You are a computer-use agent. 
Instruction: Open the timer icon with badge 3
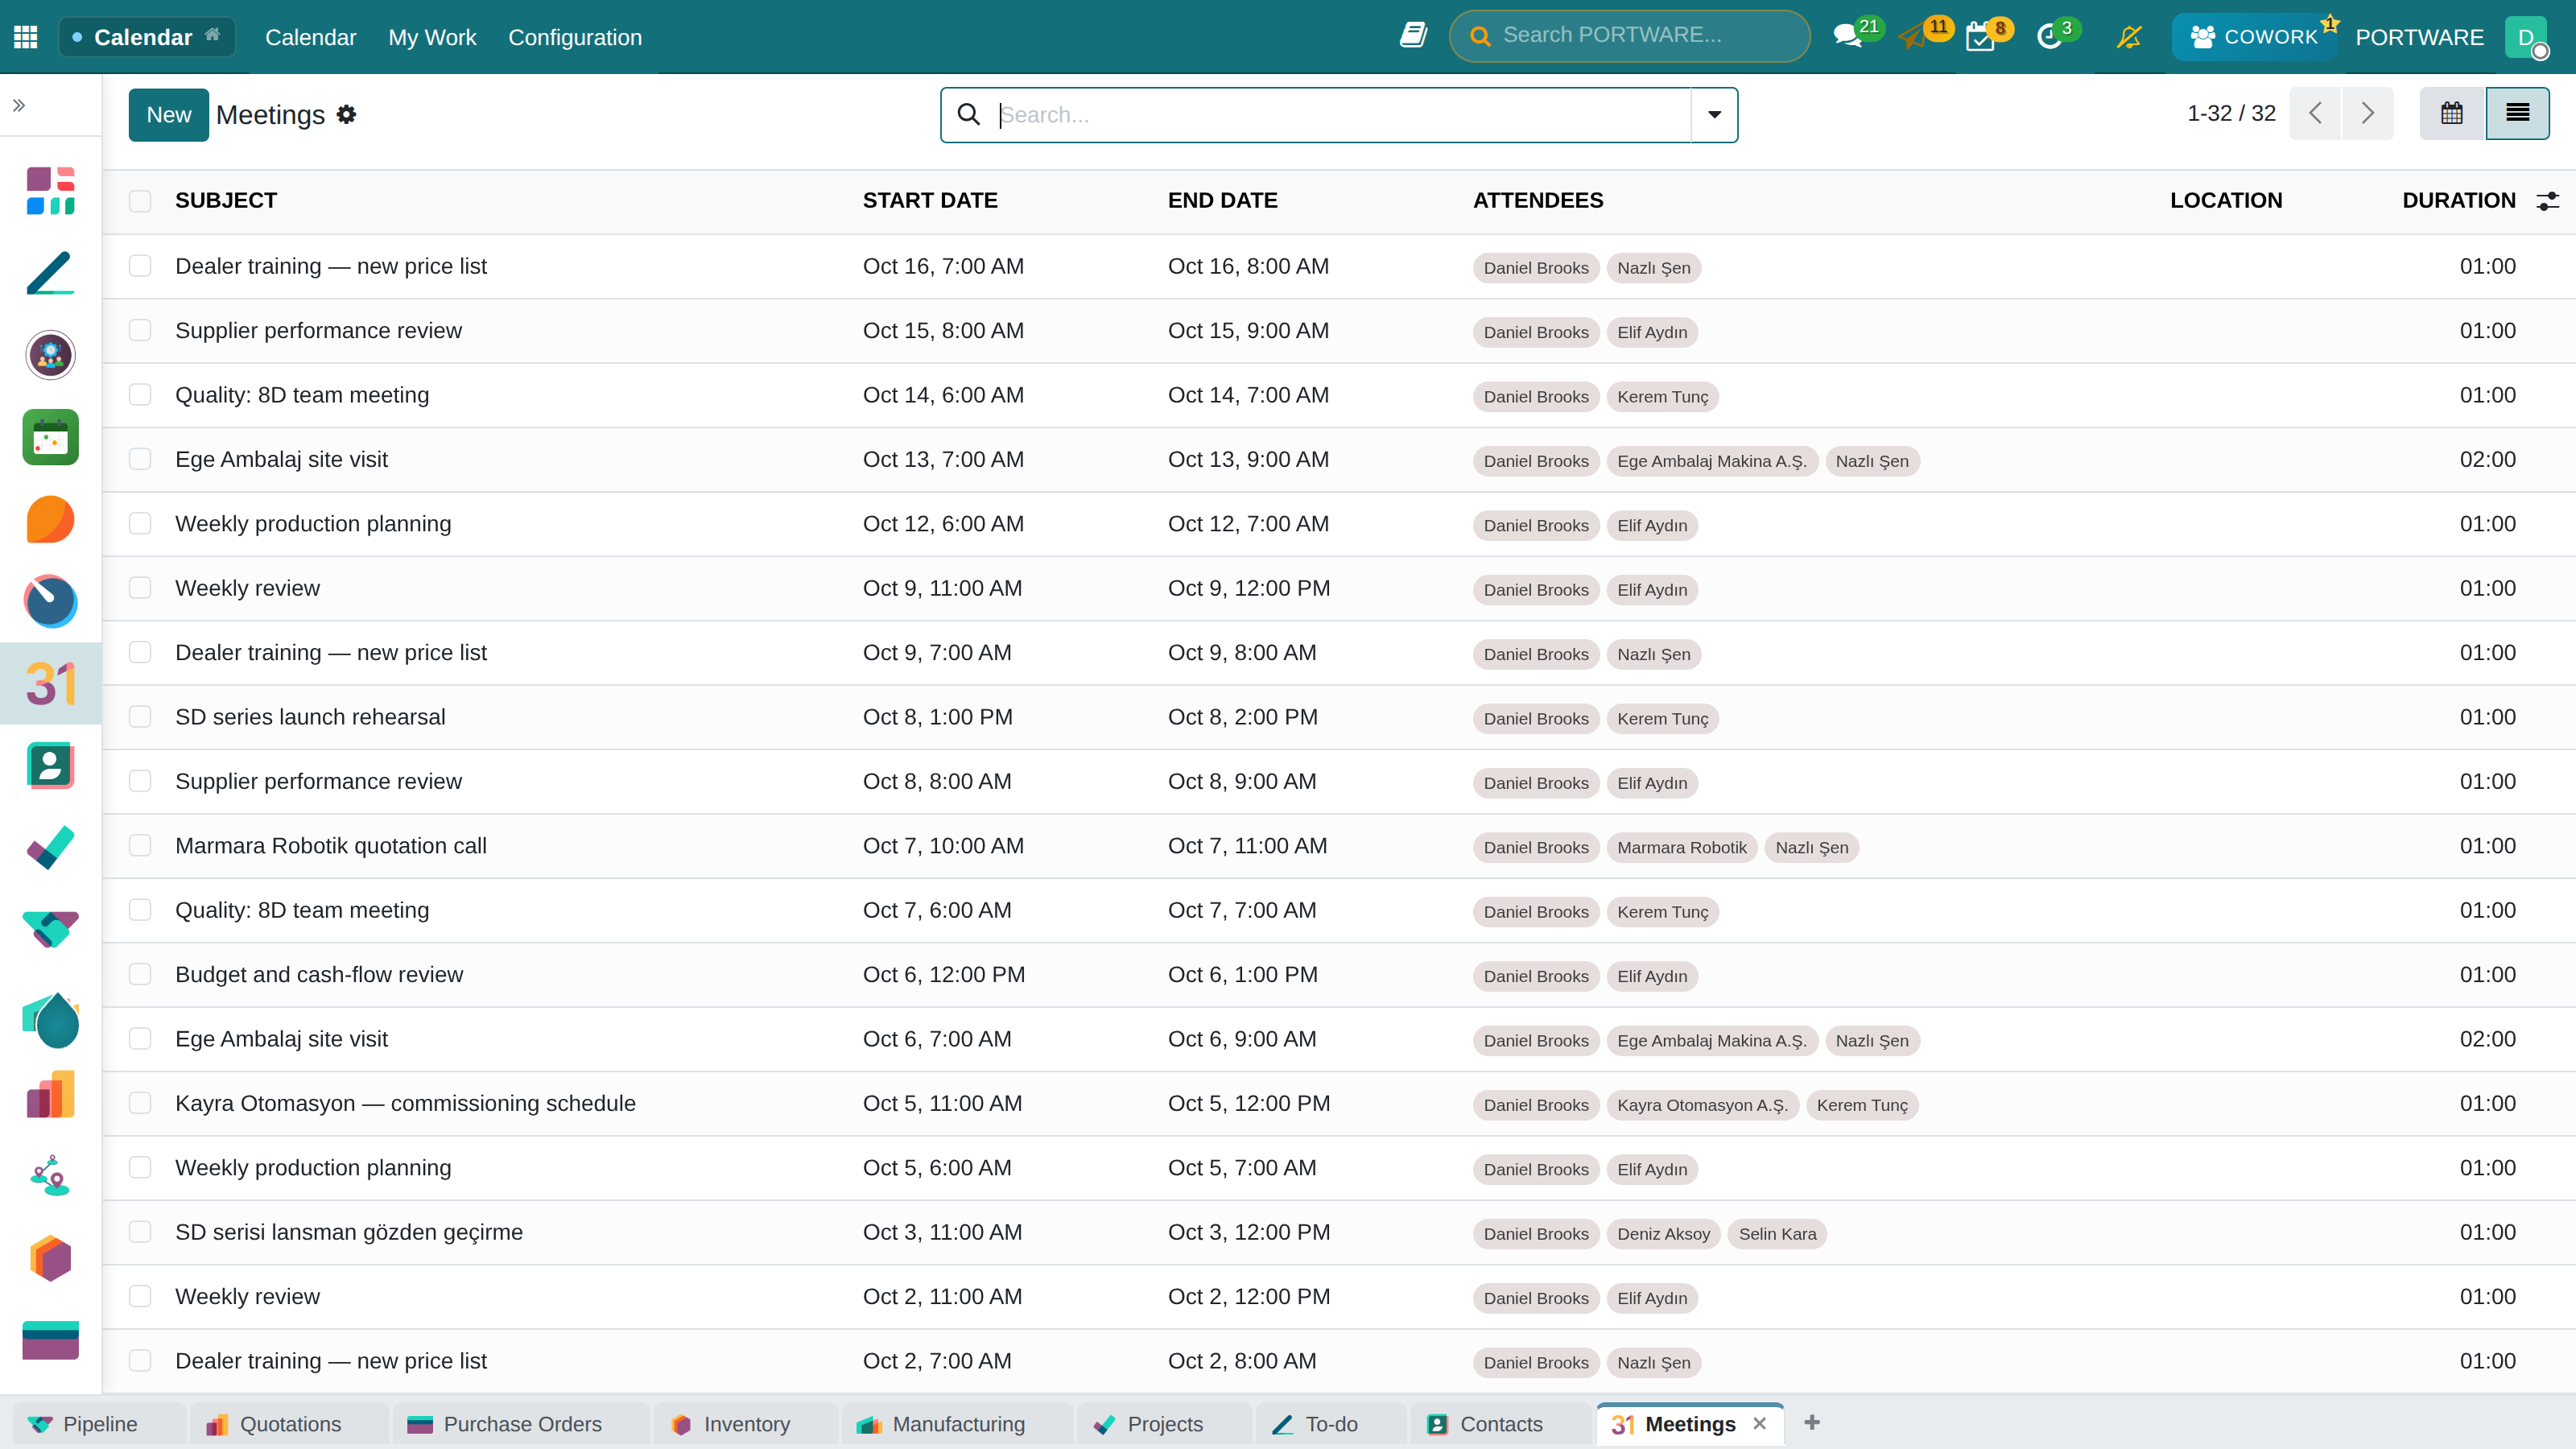[x=2049, y=37]
